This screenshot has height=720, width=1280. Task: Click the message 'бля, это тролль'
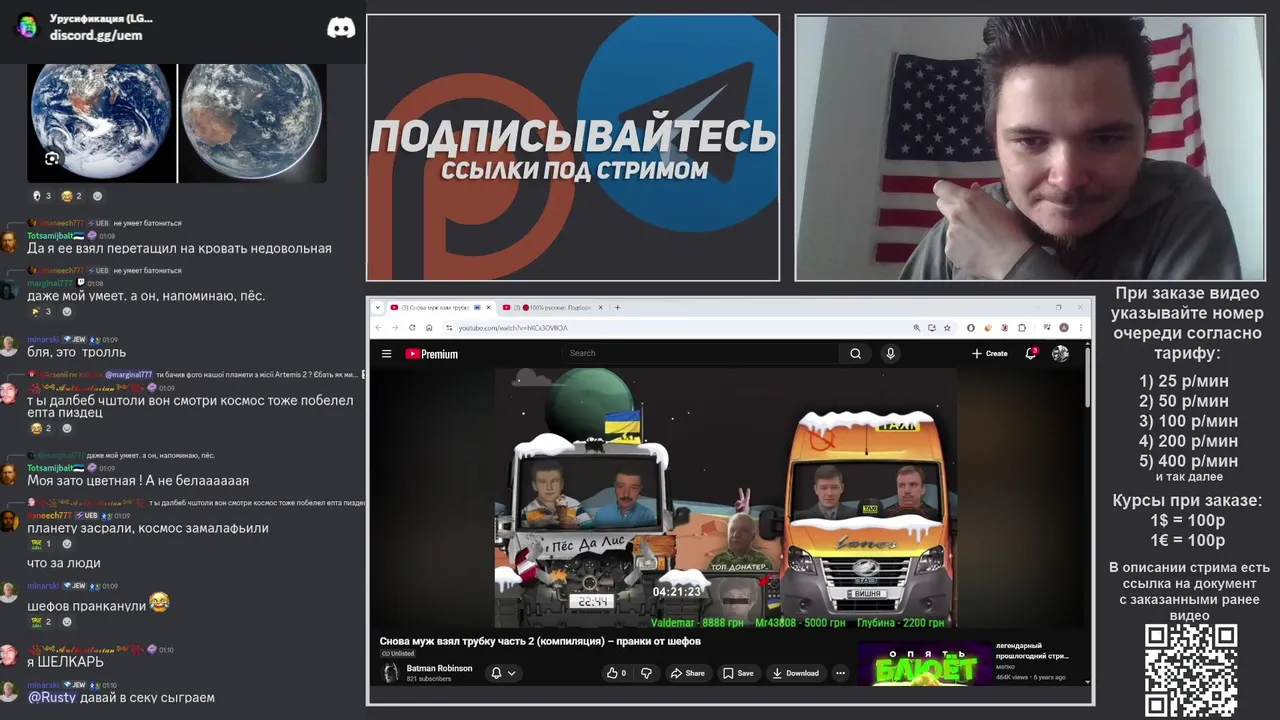click(x=76, y=352)
